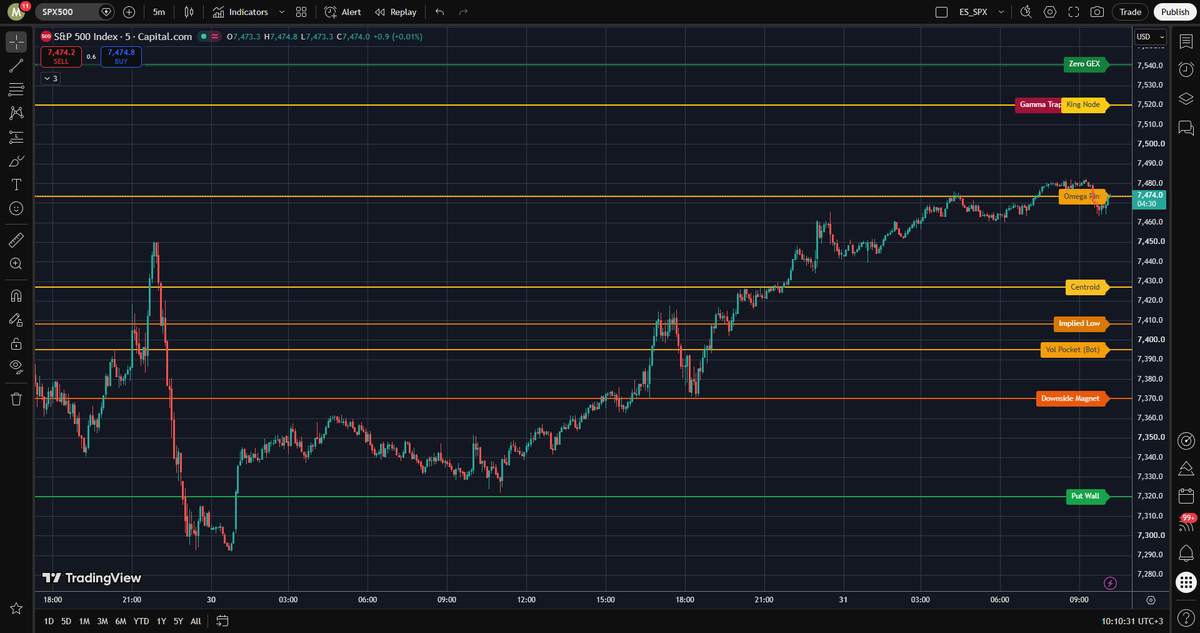
Task: Activate the zoom in tool
Action: click(16, 264)
